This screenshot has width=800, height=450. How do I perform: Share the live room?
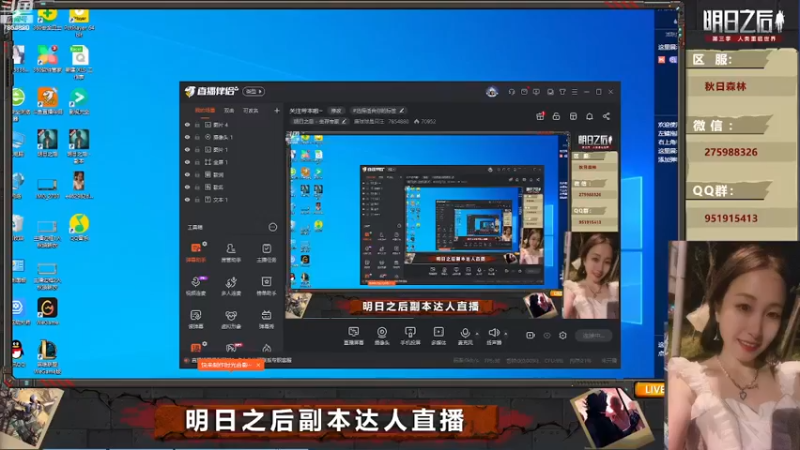pos(606,116)
